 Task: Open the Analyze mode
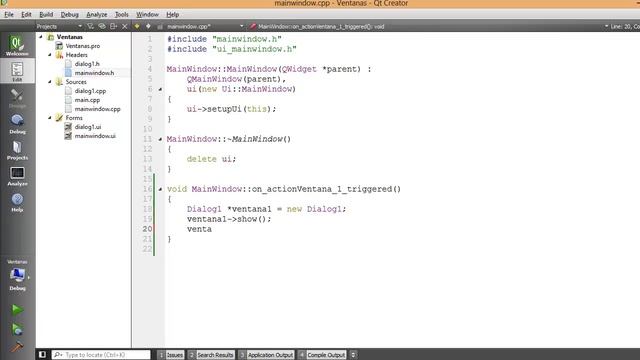[17, 176]
